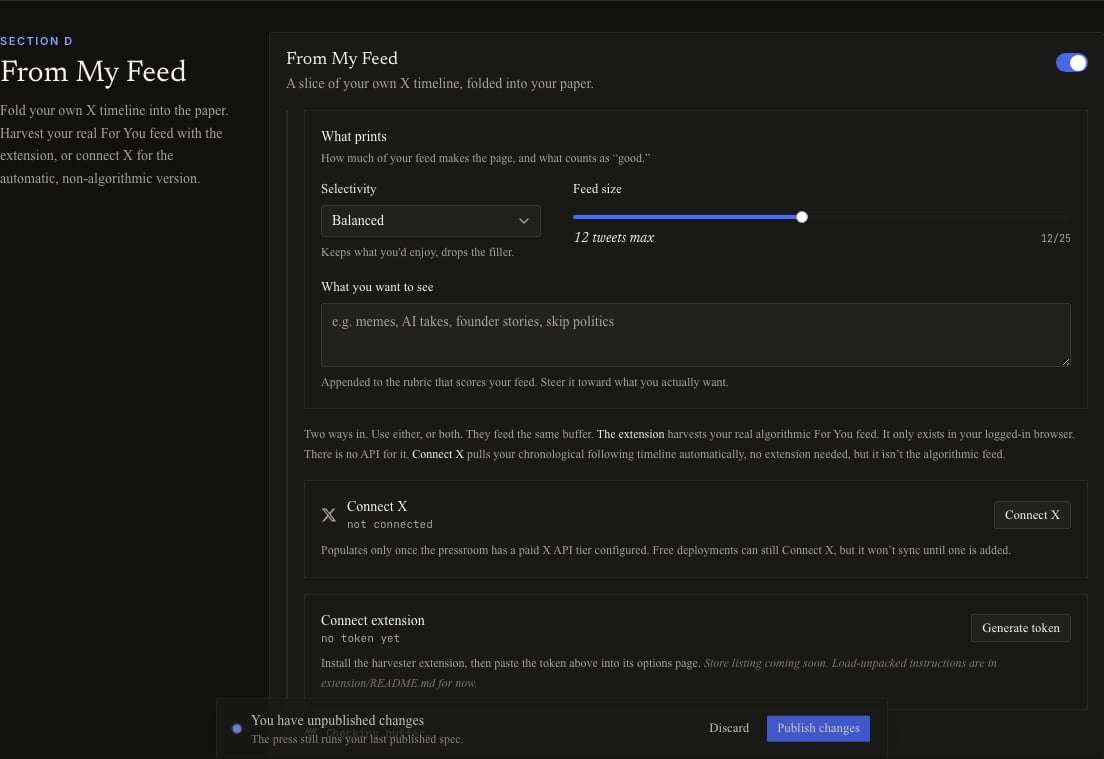The height and width of the screenshot is (759, 1104).
Task: Click the 'Connect extension' heading
Action: 372,620
